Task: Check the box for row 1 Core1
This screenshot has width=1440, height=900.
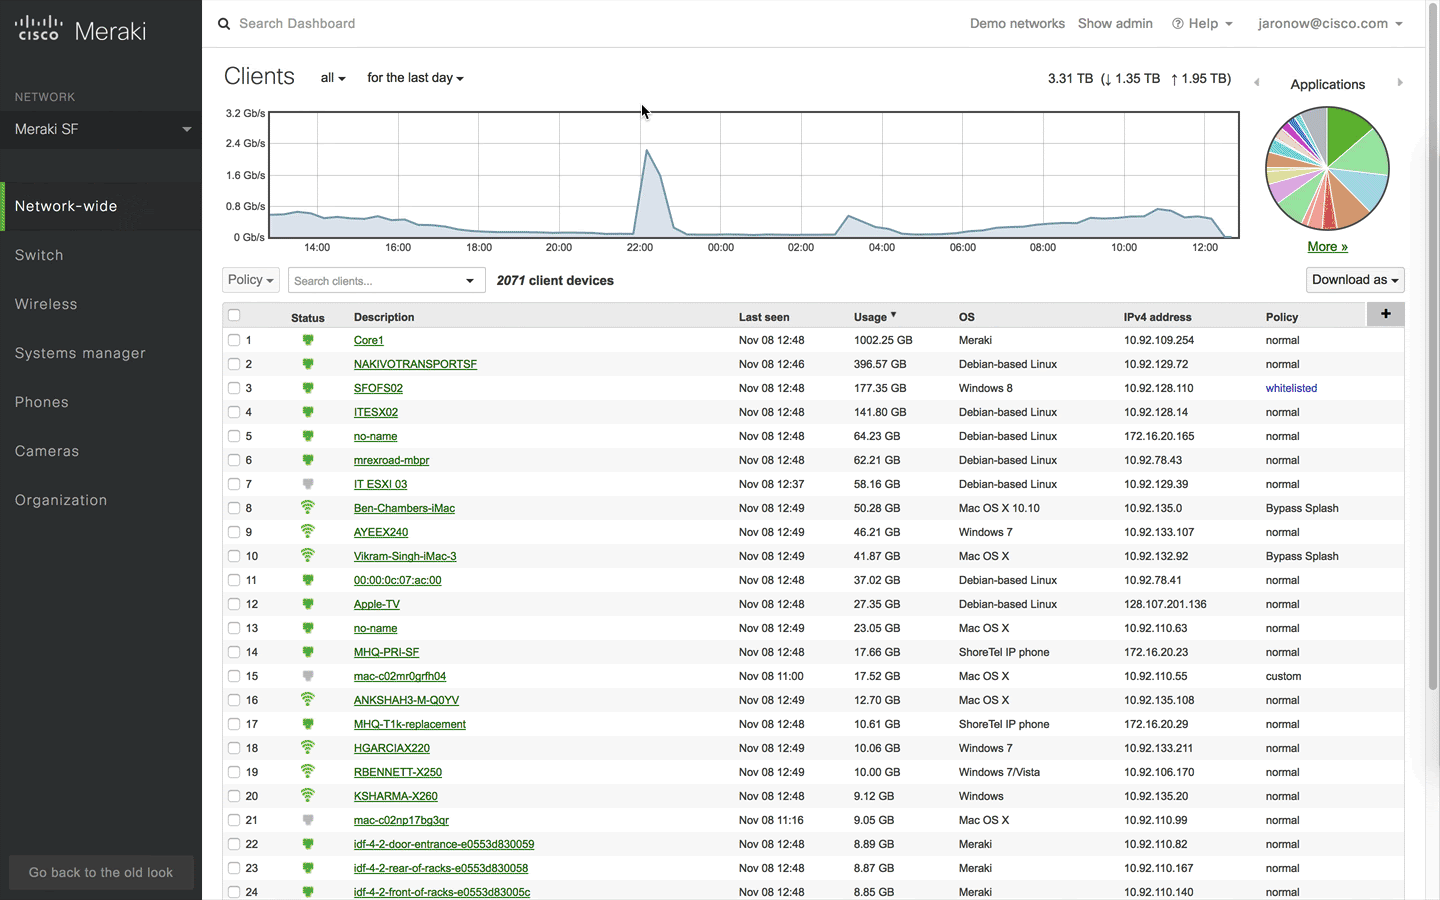Action: (x=234, y=340)
